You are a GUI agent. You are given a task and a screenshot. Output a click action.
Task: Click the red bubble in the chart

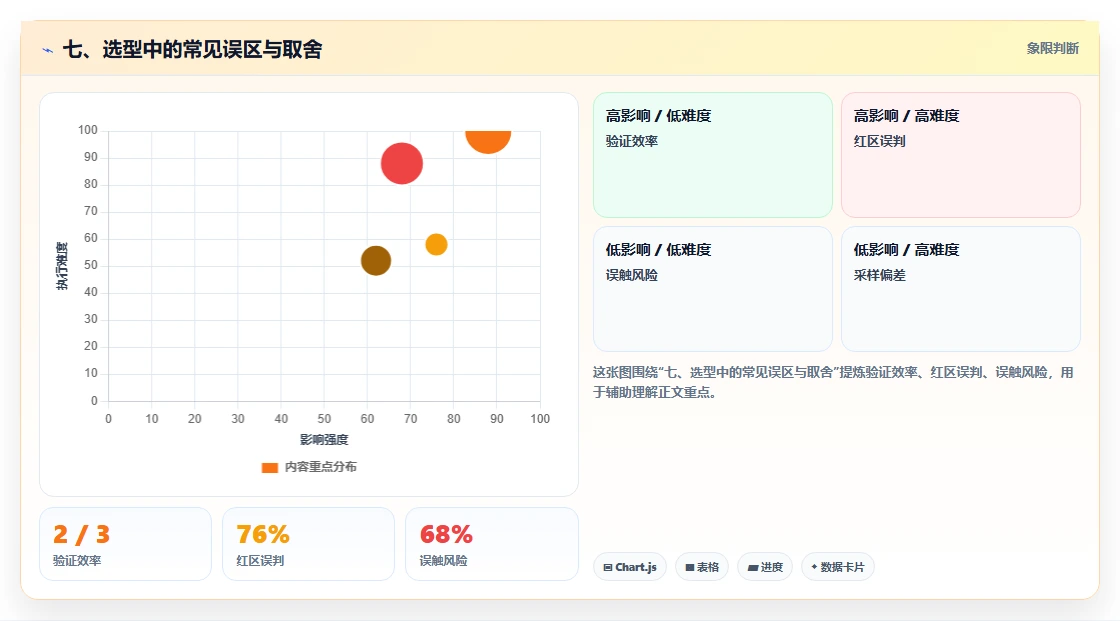[401, 164]
